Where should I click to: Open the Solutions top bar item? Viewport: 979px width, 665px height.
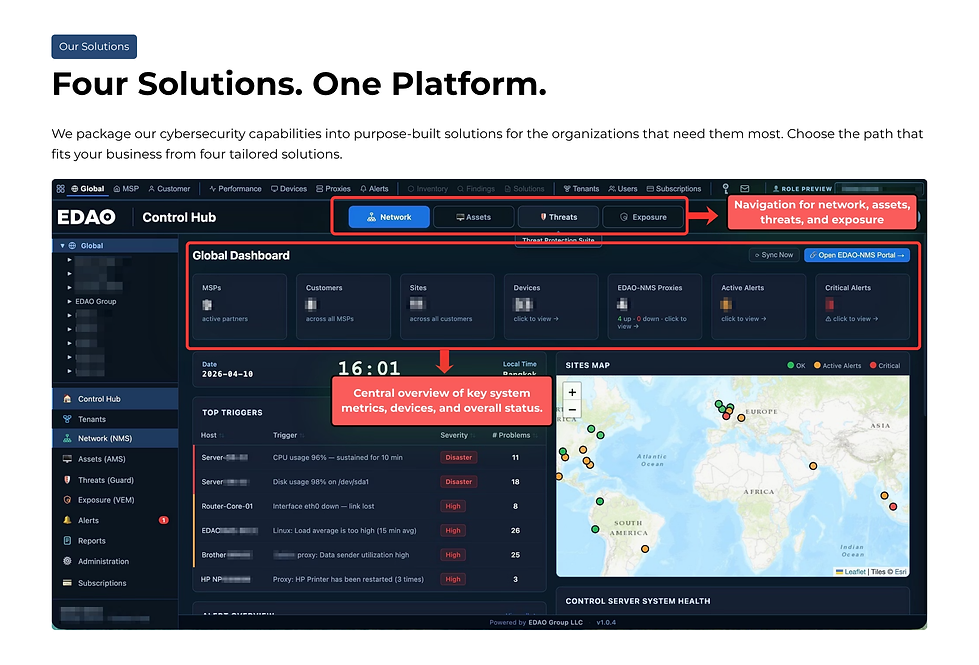click(x=524, y=189)
